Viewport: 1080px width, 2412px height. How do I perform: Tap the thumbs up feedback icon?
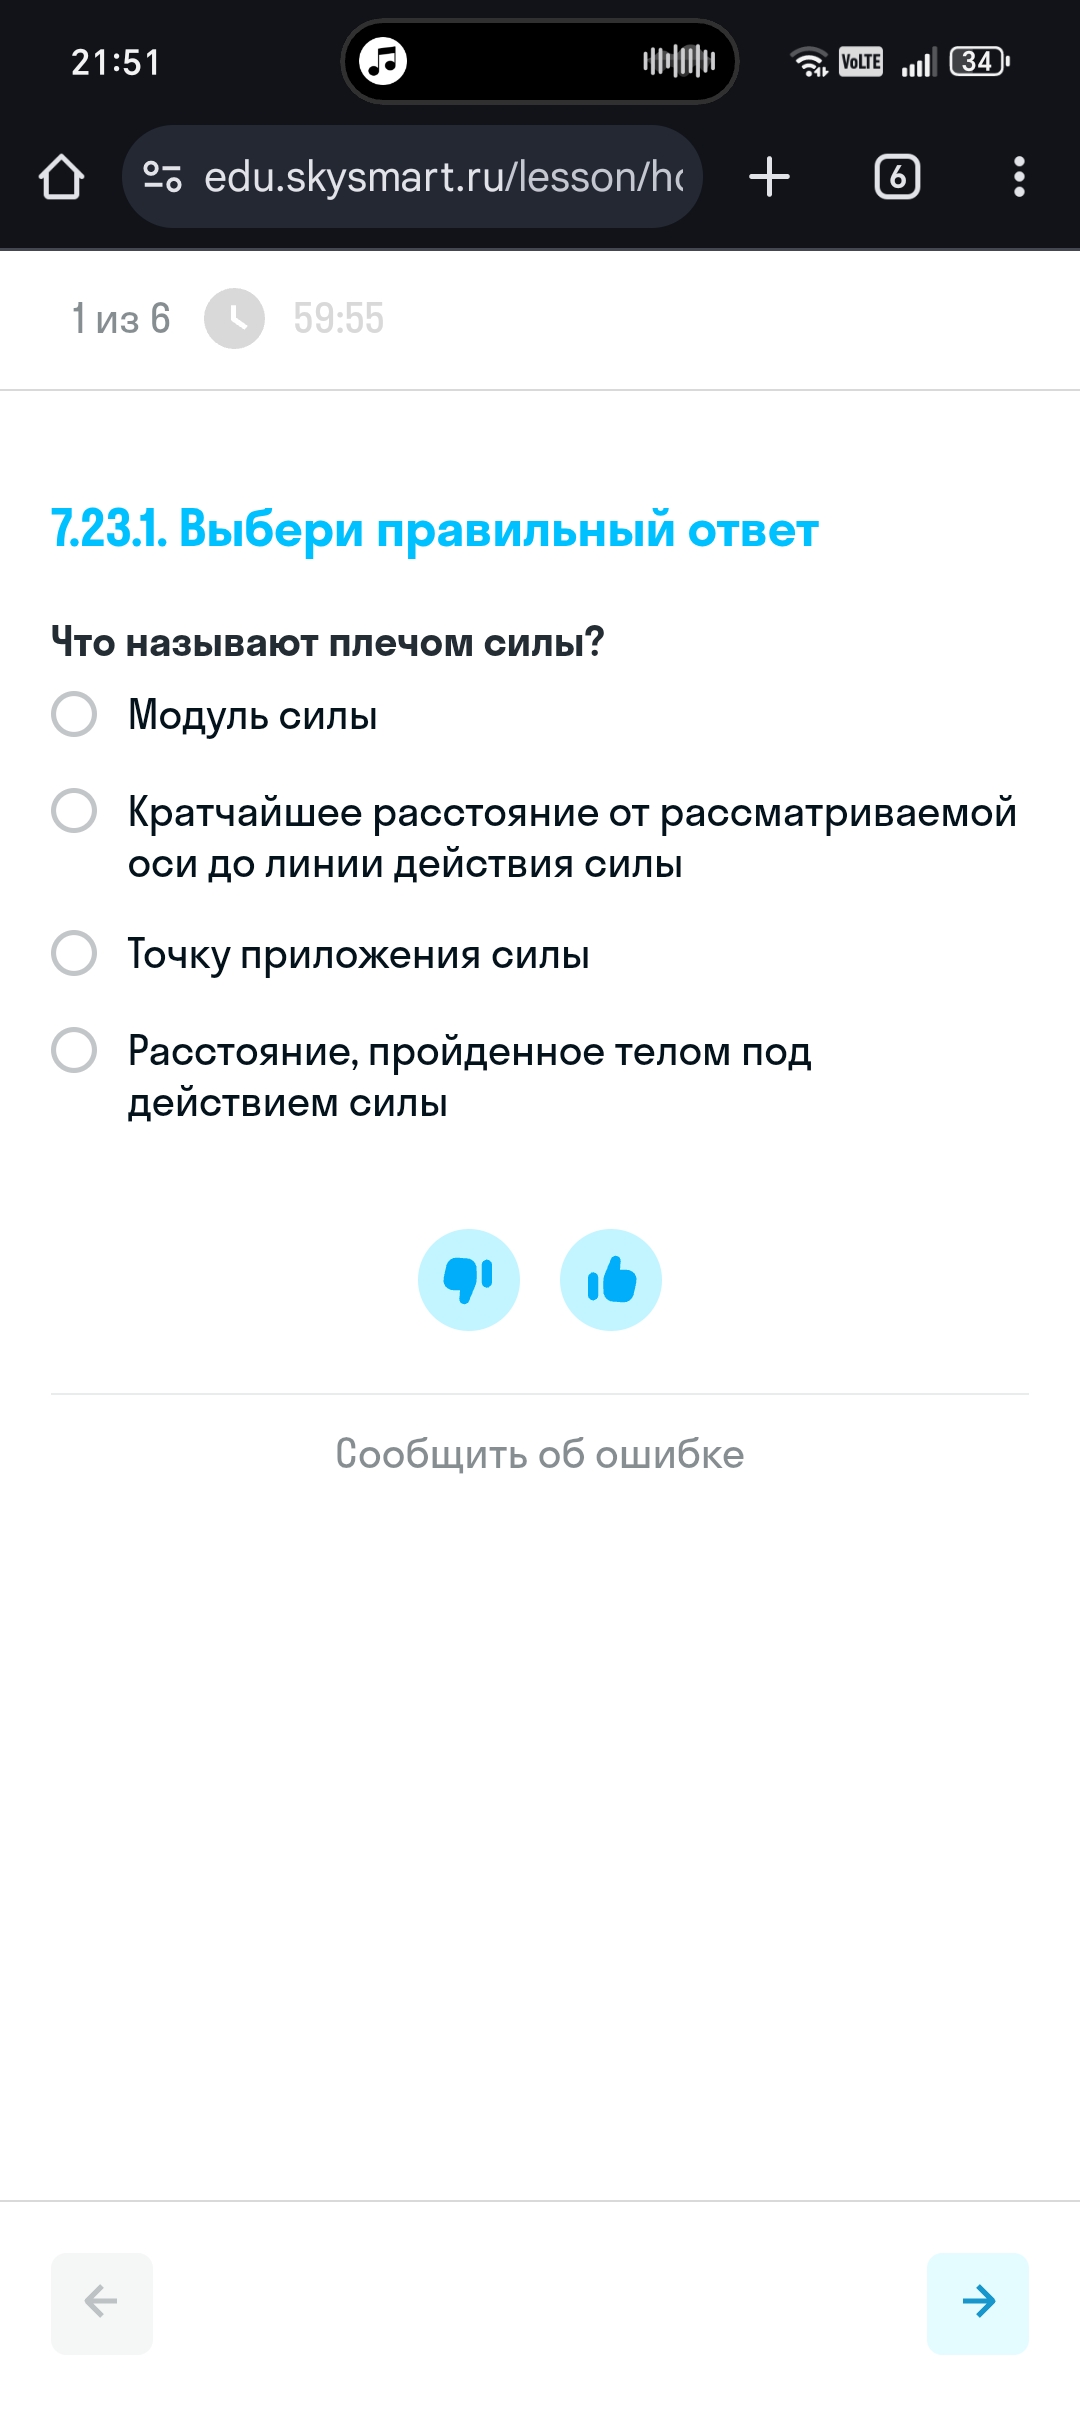611,1280
